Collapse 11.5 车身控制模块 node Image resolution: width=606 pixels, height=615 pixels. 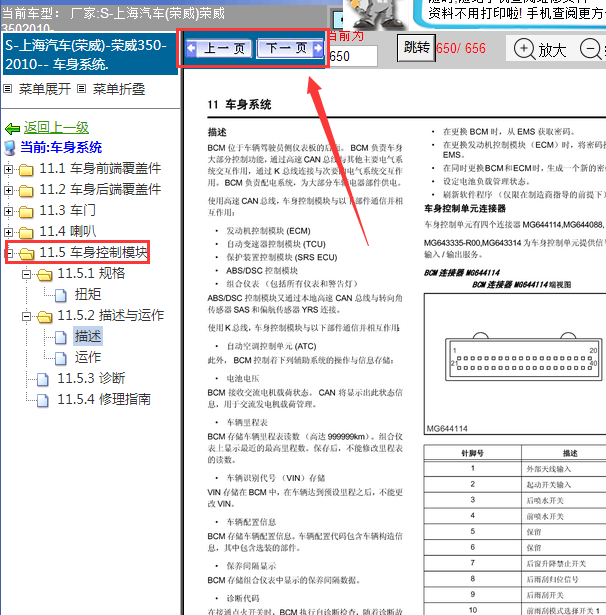9,253
